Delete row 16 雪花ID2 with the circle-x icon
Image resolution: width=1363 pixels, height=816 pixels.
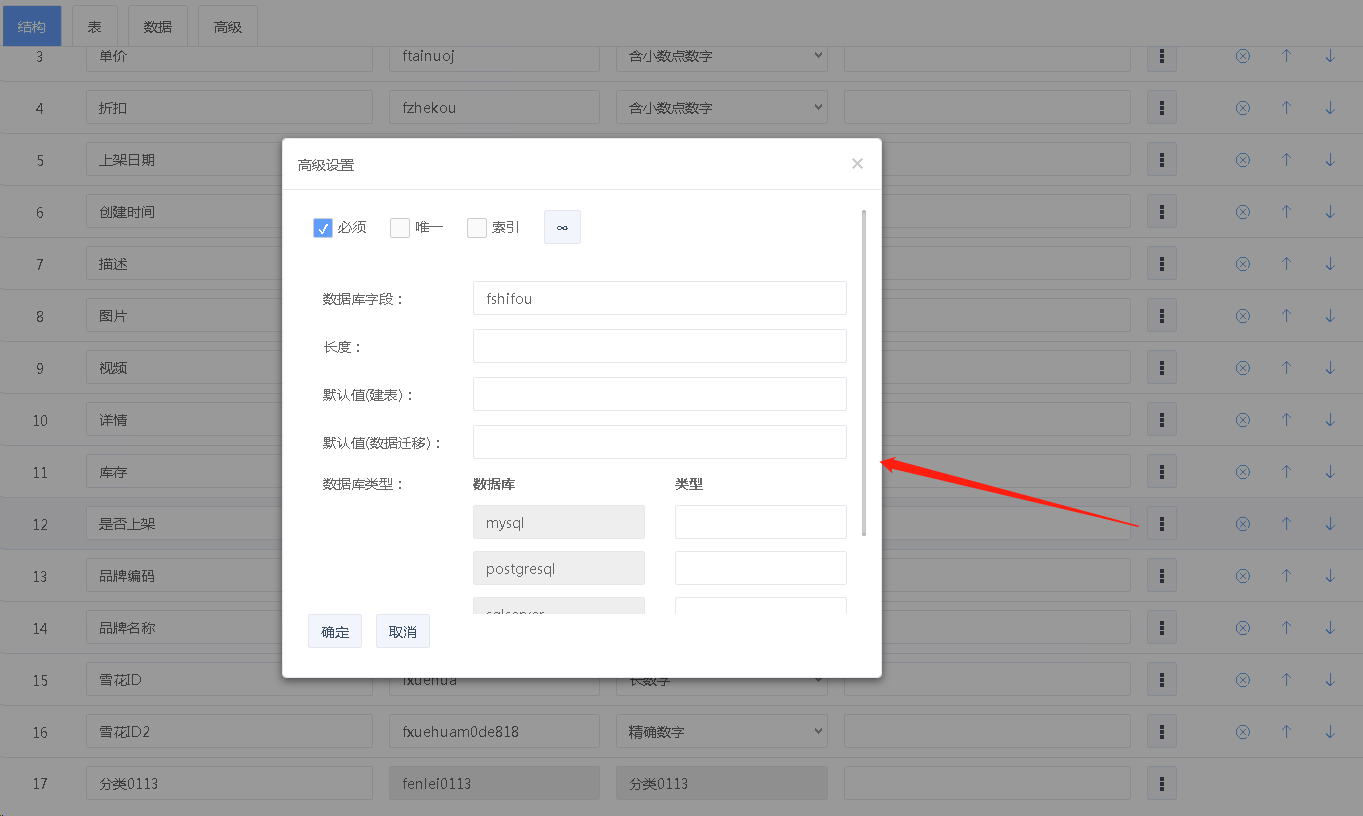tap(1242, 732)
